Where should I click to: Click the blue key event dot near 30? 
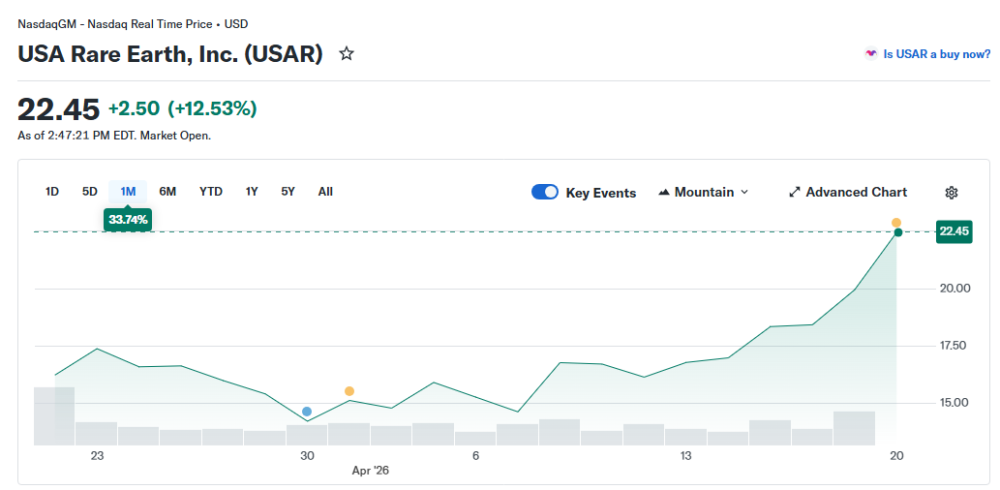pos(307,411)
